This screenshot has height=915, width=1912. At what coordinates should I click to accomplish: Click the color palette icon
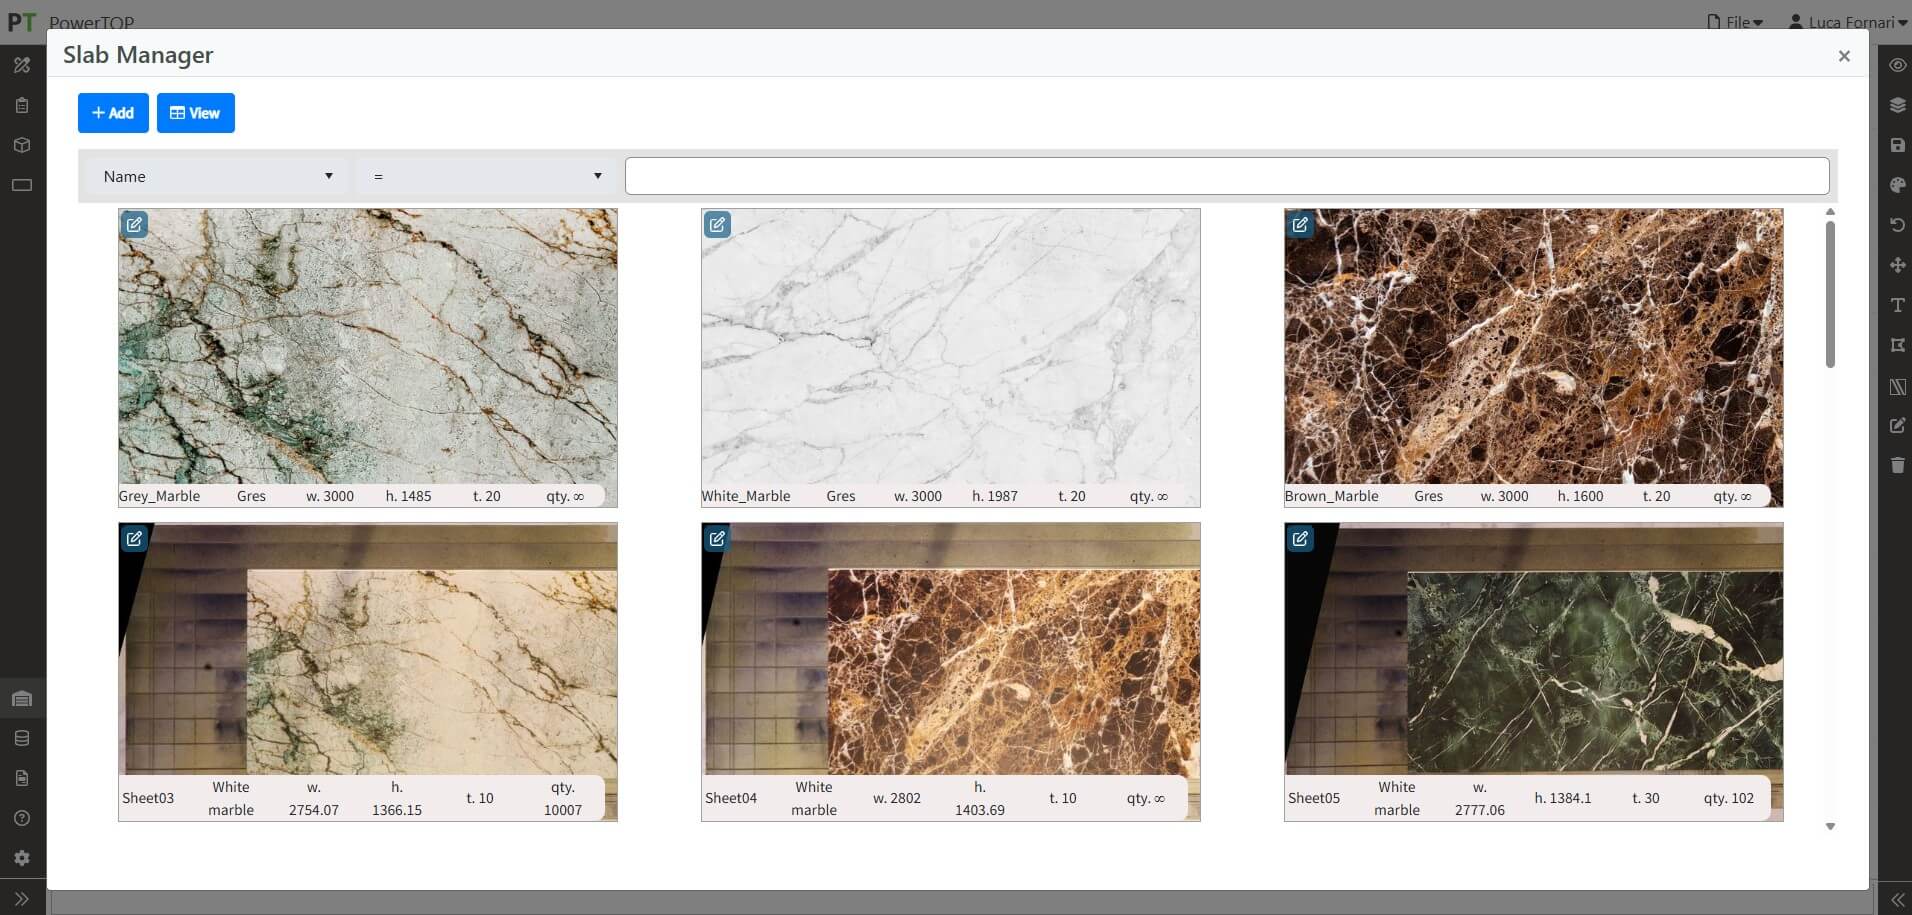(x=1897, y=185)
